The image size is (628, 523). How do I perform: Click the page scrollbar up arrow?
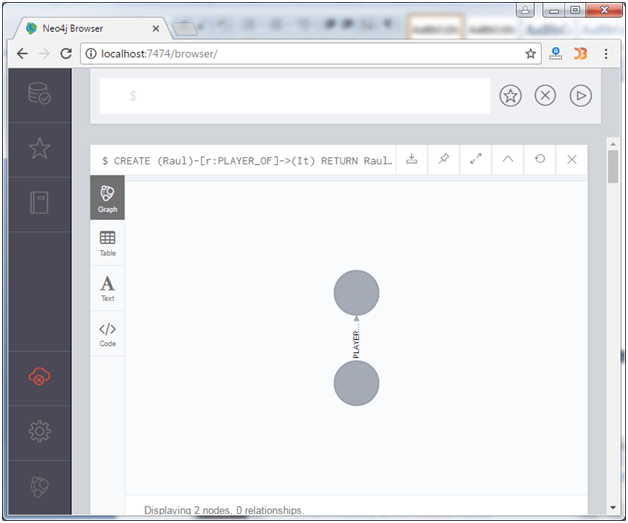613,144
